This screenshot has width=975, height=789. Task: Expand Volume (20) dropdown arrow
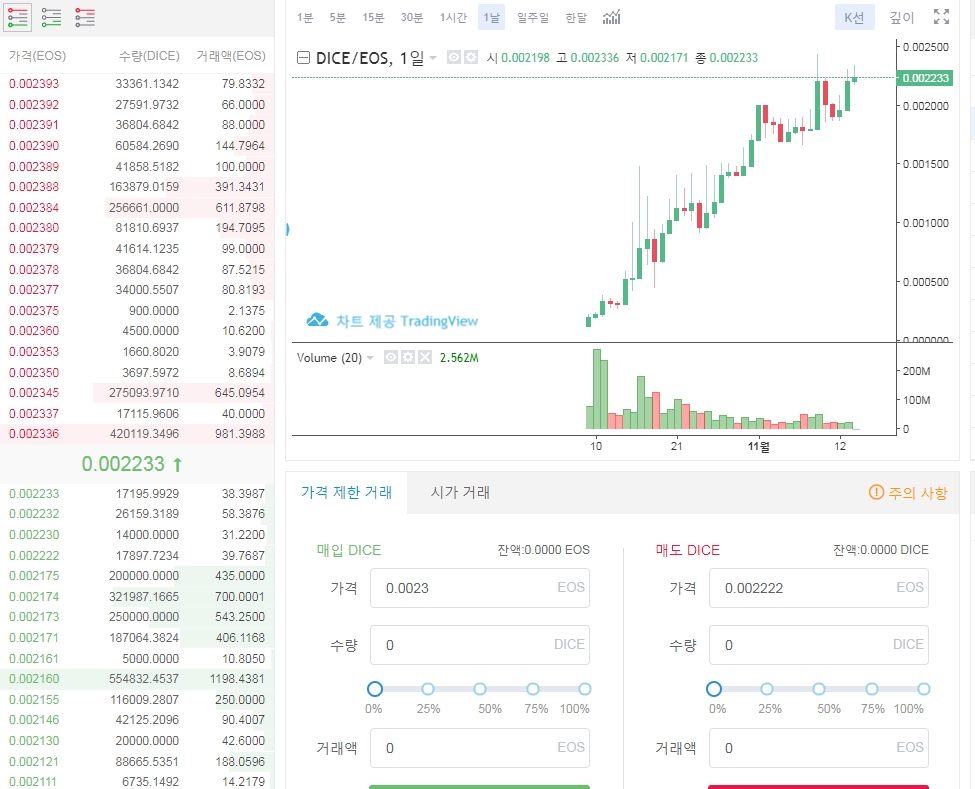click(370, 358)
